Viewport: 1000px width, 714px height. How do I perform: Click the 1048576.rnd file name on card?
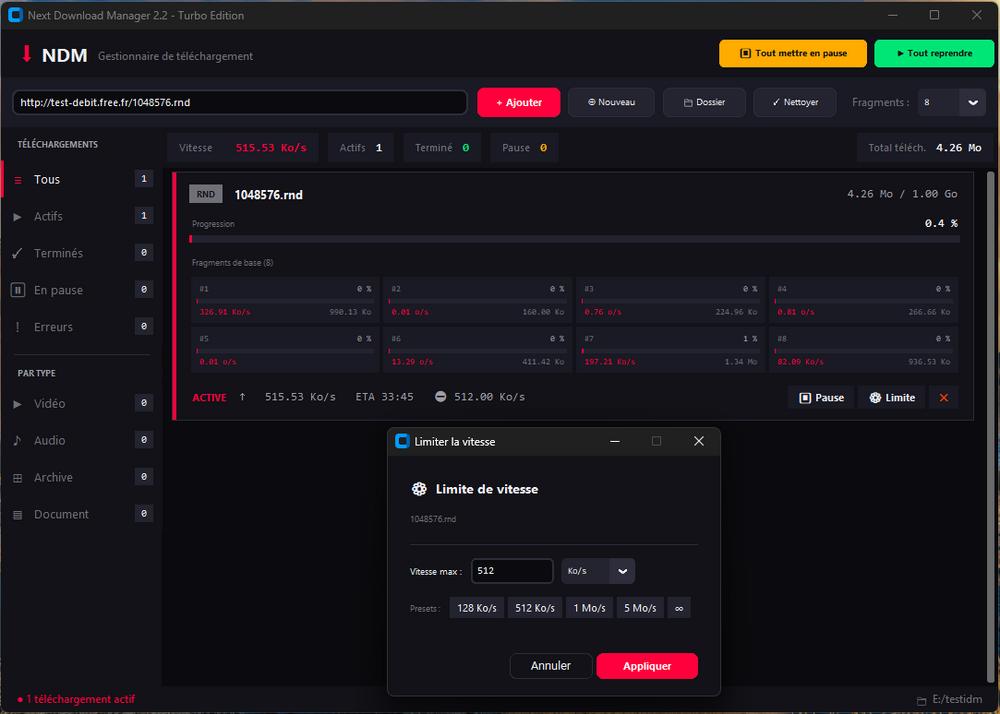pyautogui.click(x=268, y=195)
